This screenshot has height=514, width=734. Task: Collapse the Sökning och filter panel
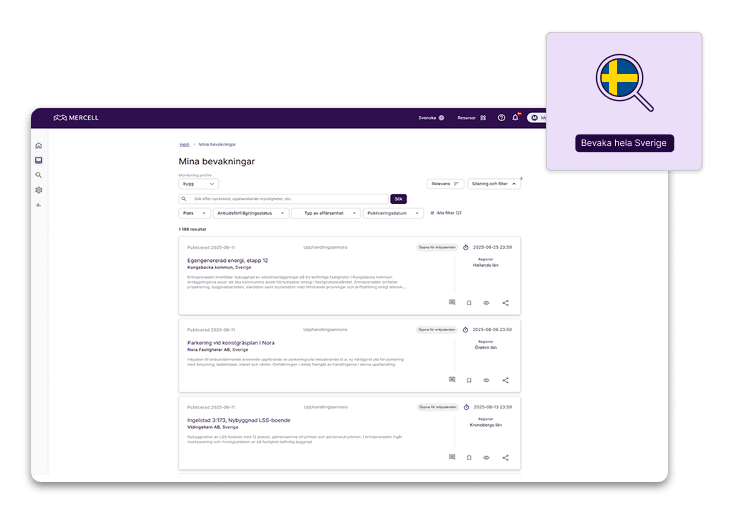pos(494,184)
